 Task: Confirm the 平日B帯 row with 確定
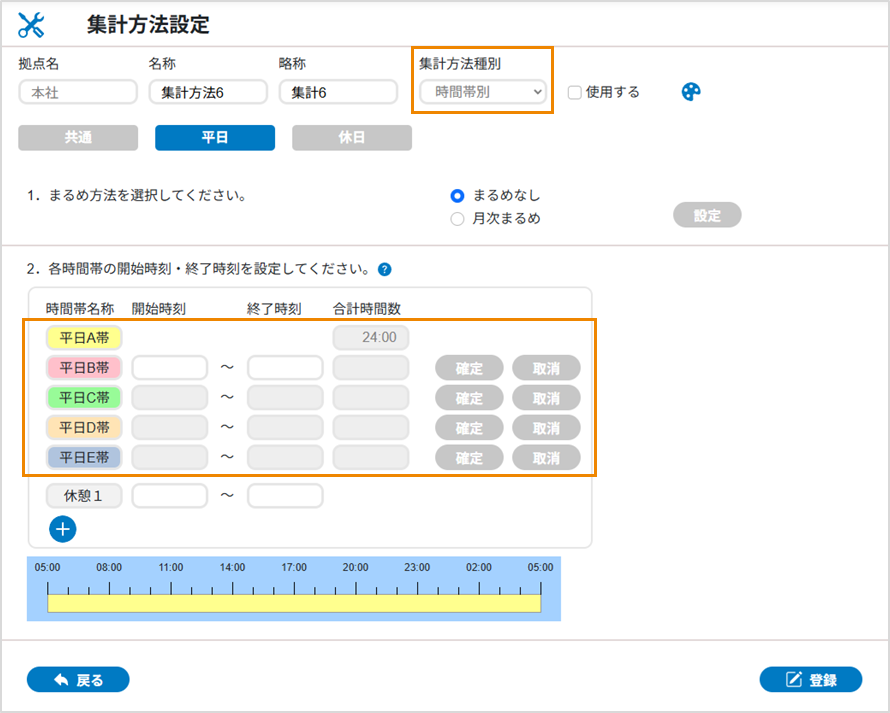[x=468, y=367]
